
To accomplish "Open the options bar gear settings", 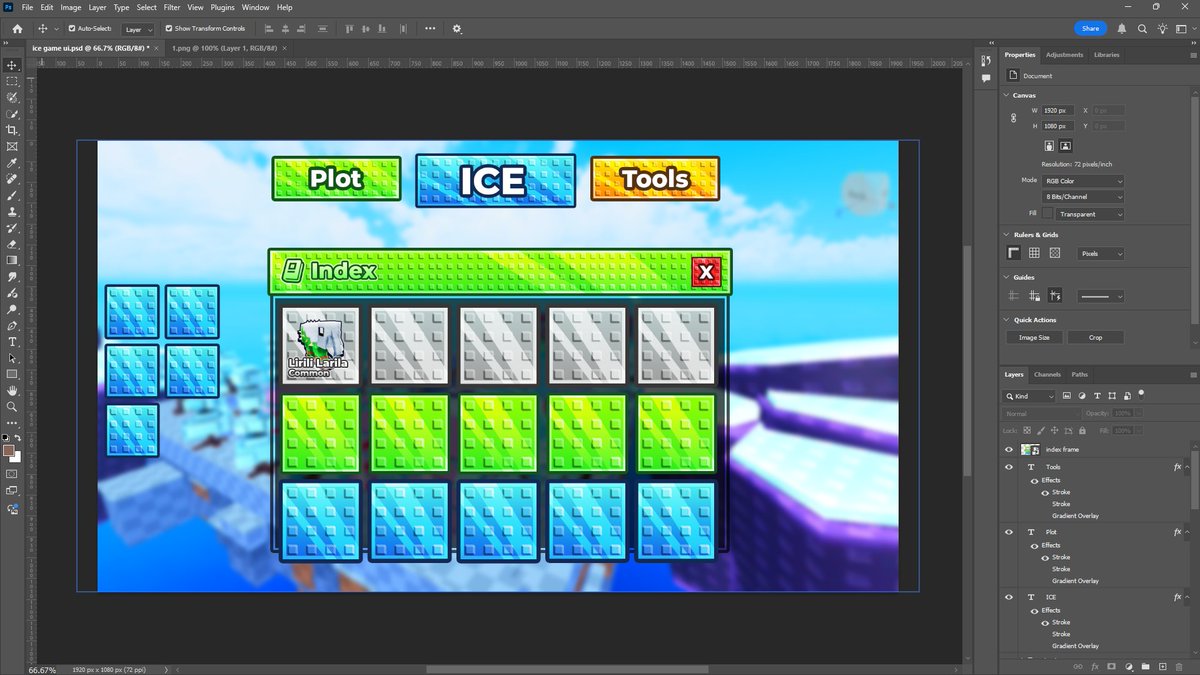I will [457, 29].
